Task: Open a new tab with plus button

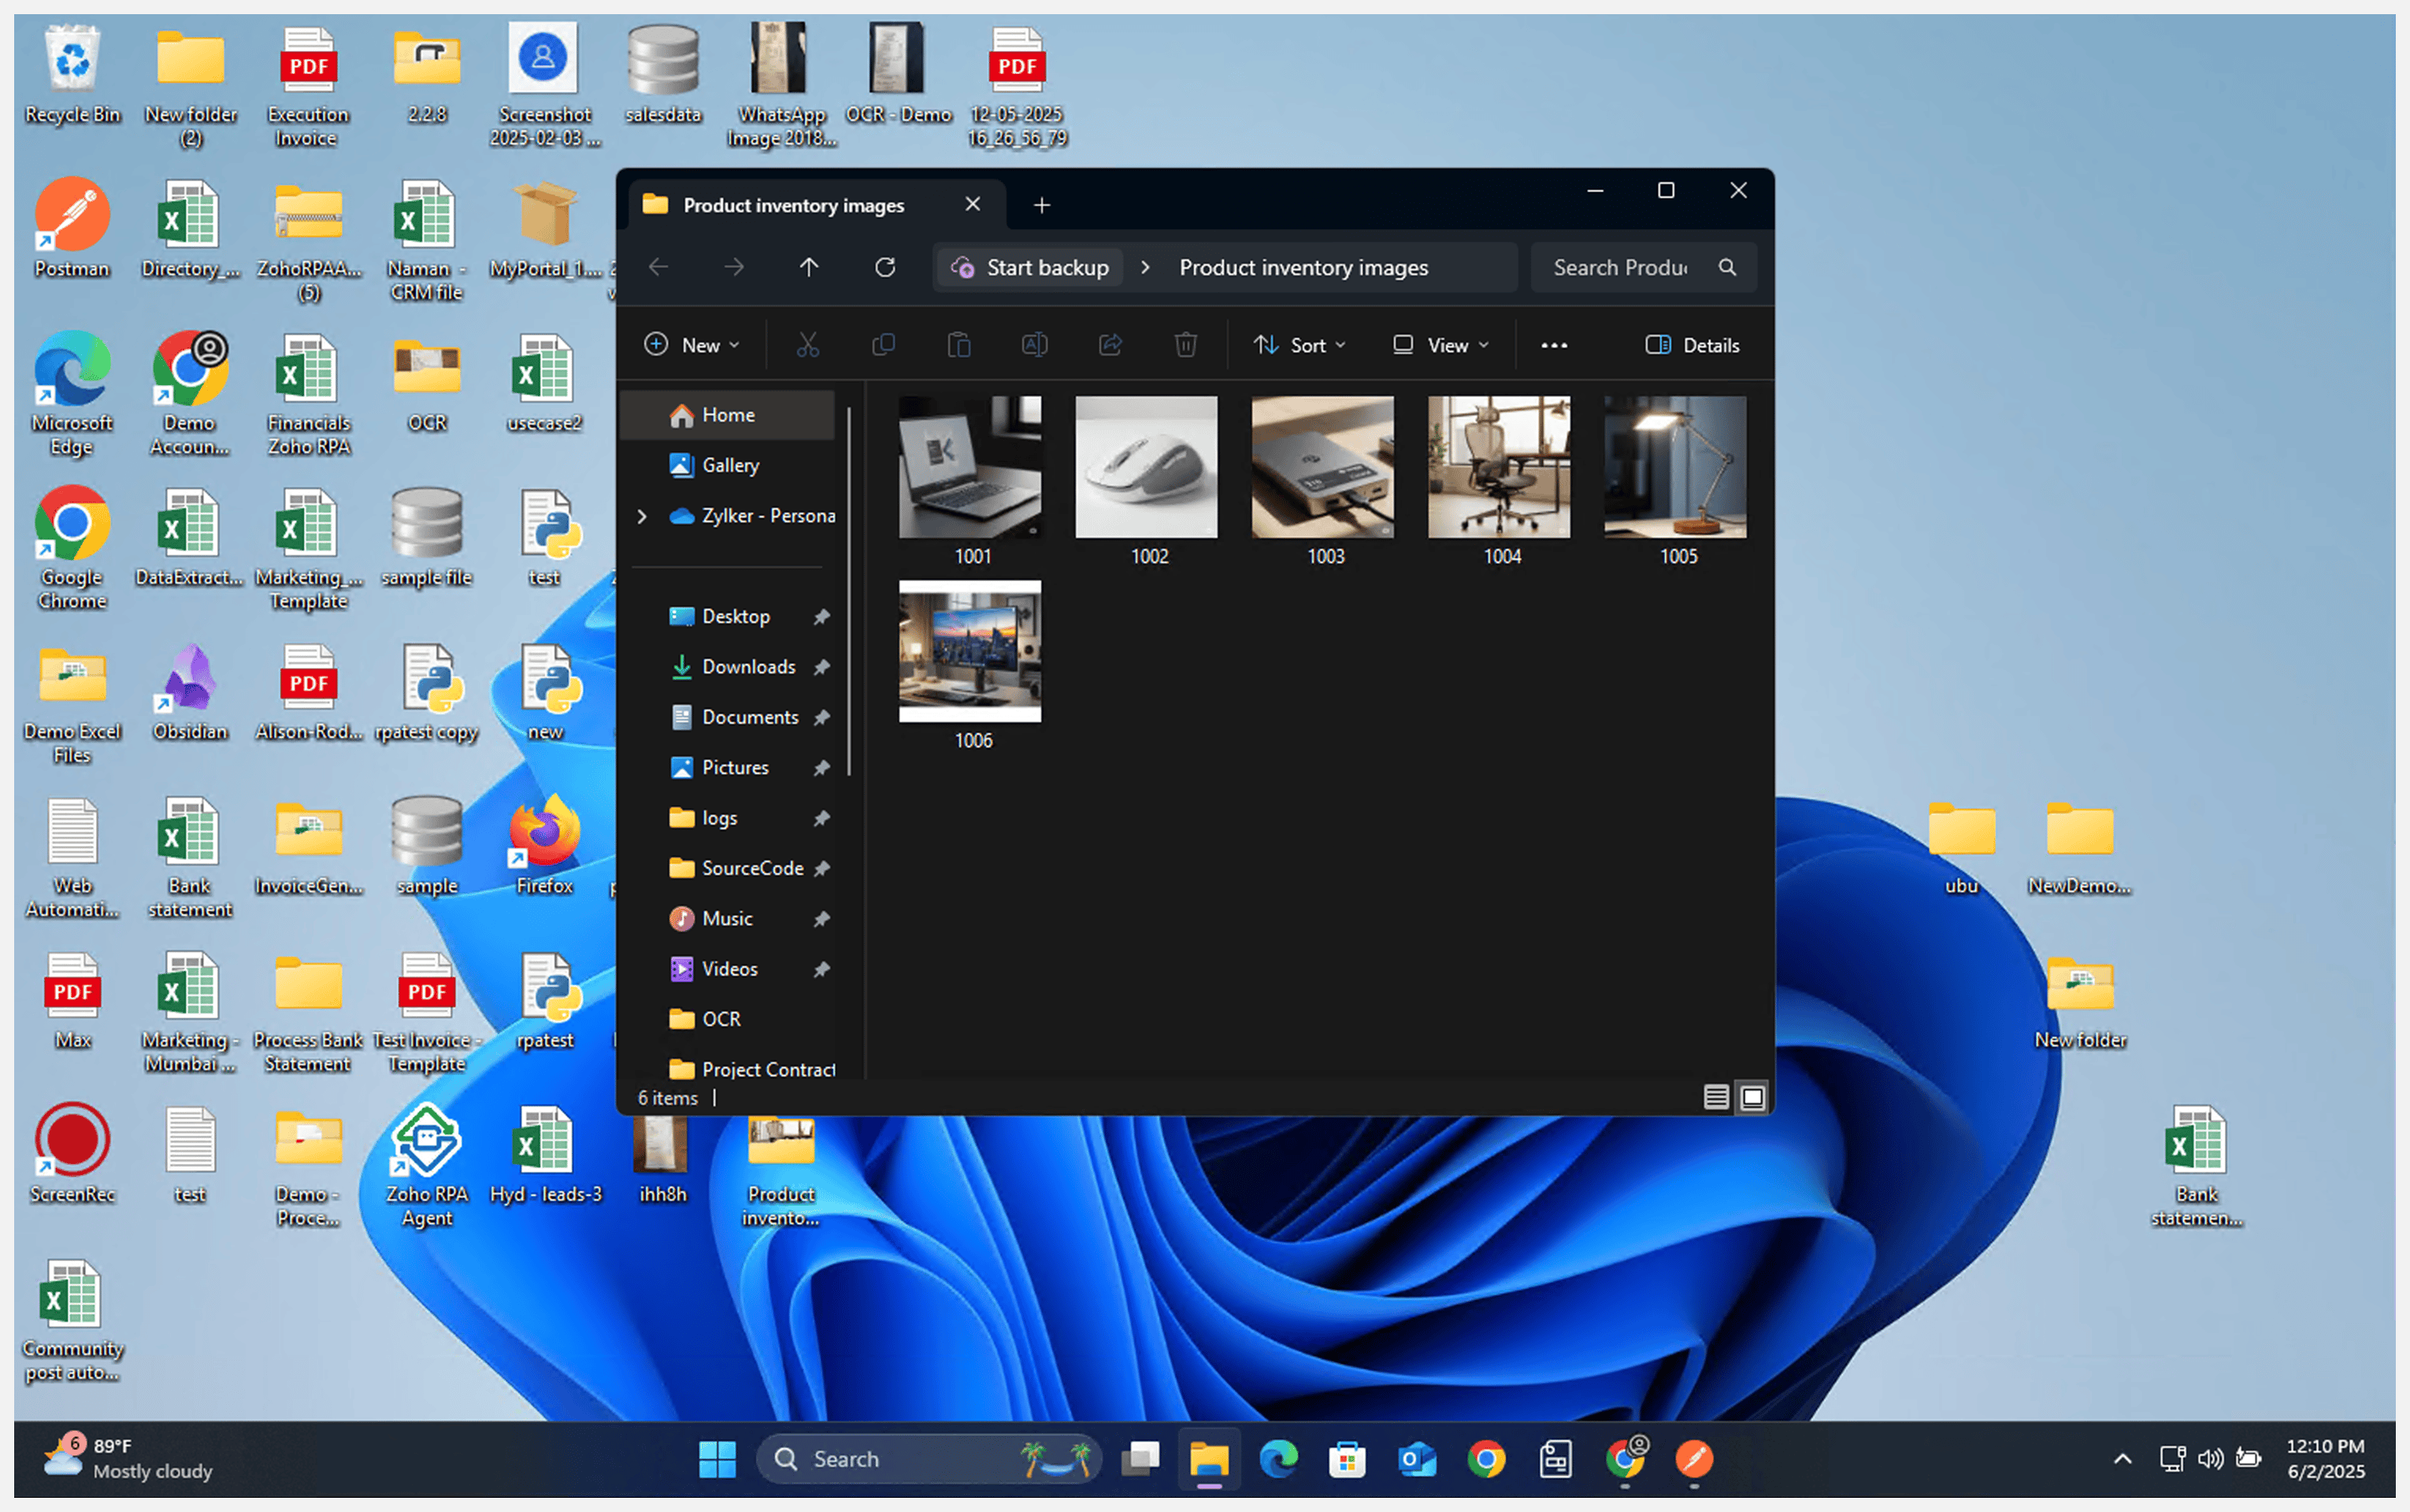Action: (1041, 205)
